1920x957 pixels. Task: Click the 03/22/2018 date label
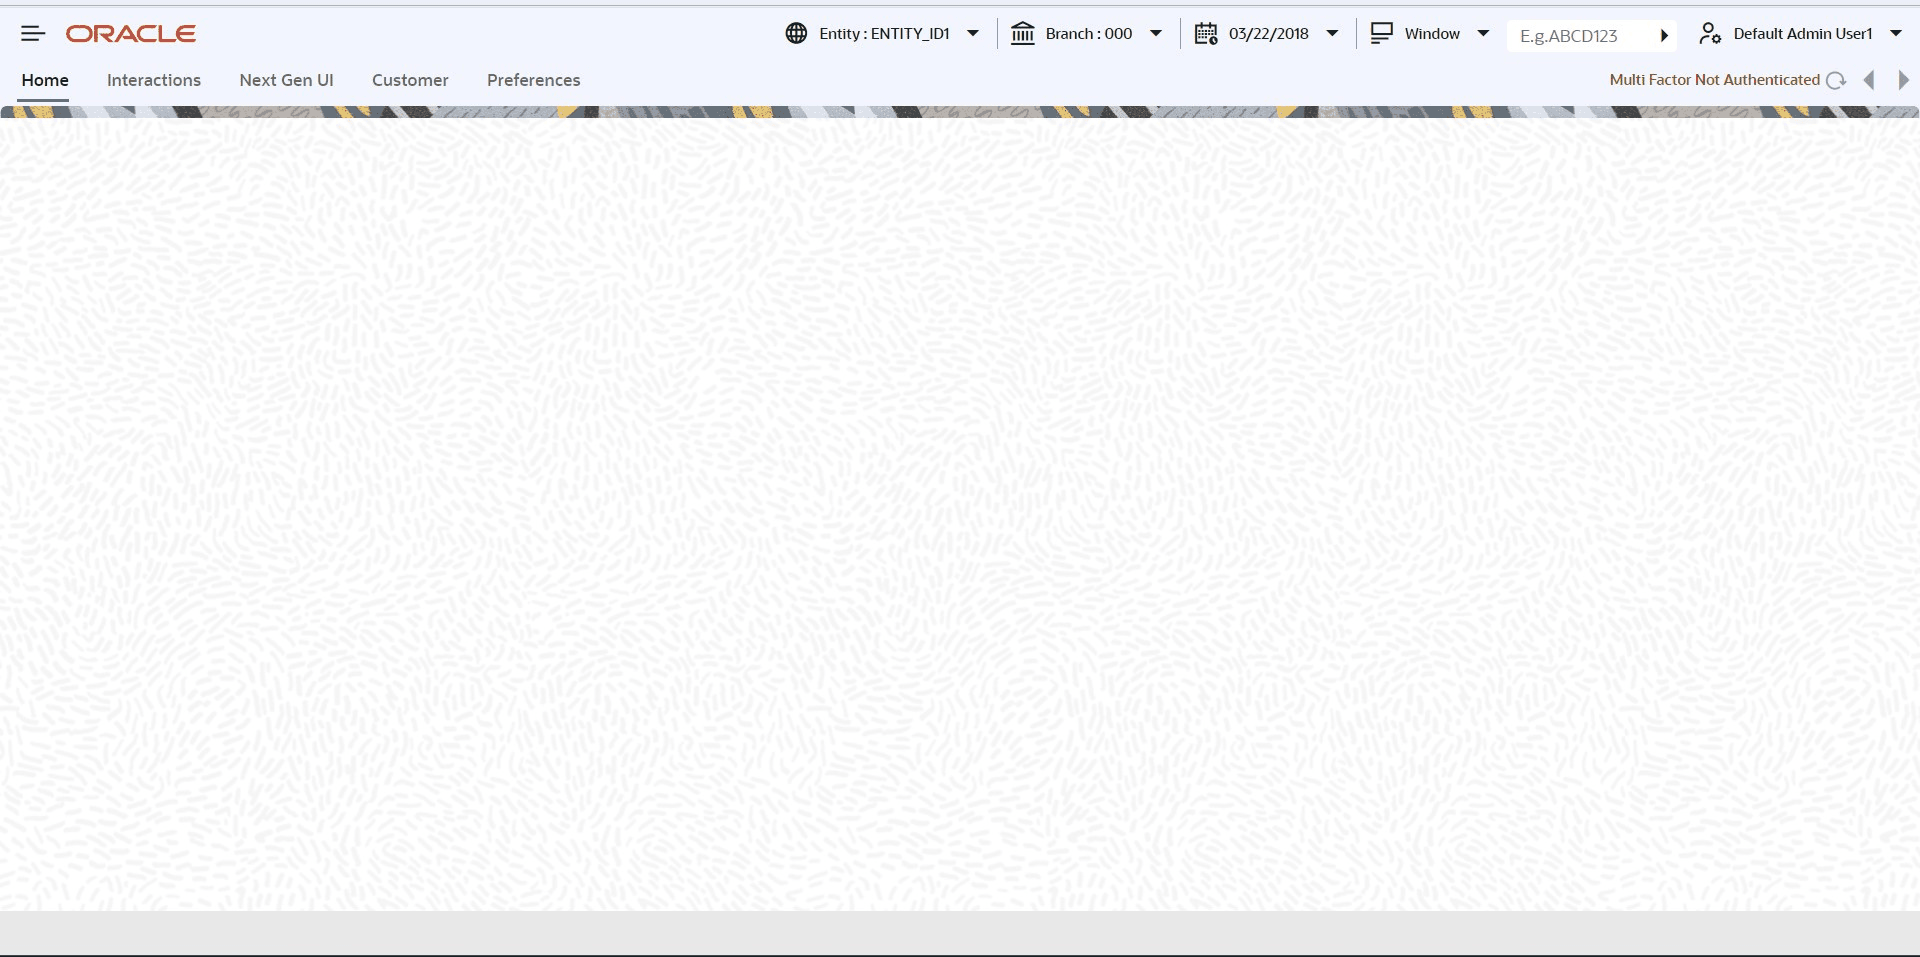point(1269,34)
